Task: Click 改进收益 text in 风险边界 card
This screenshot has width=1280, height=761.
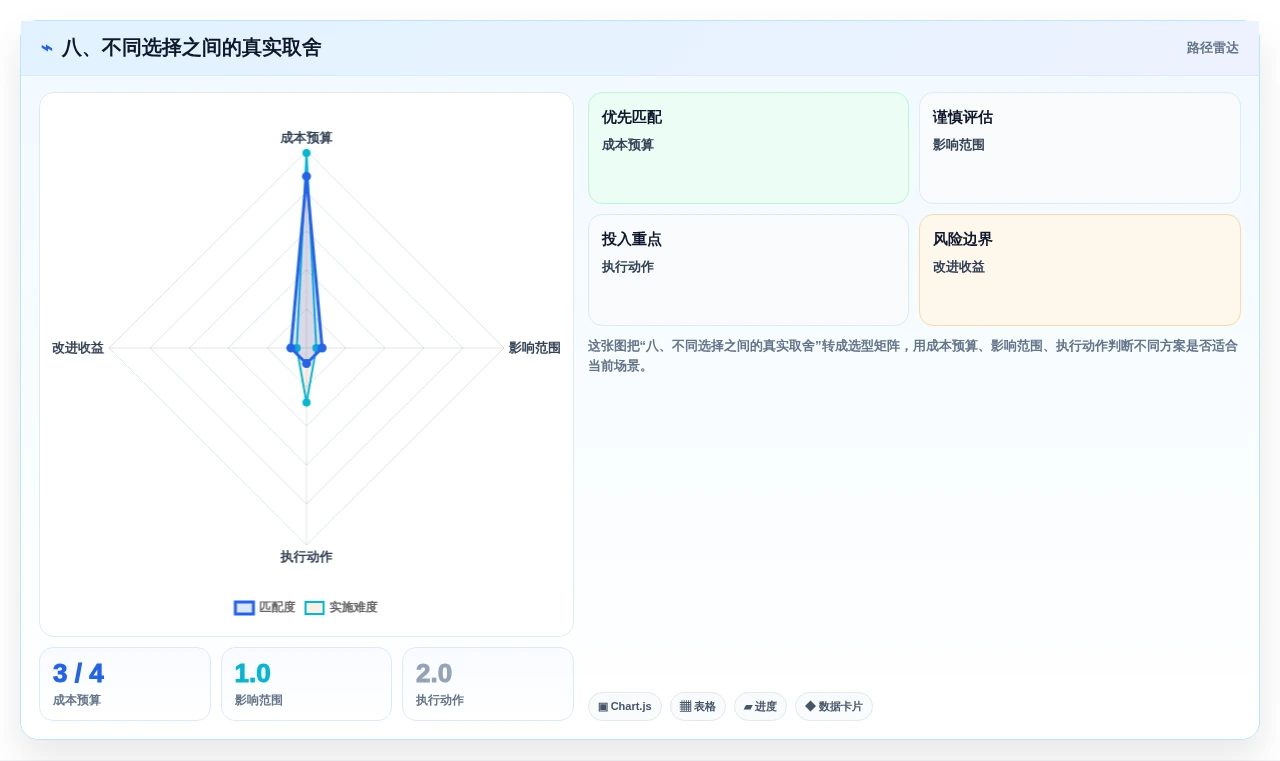Action: (x=959, y=267)
